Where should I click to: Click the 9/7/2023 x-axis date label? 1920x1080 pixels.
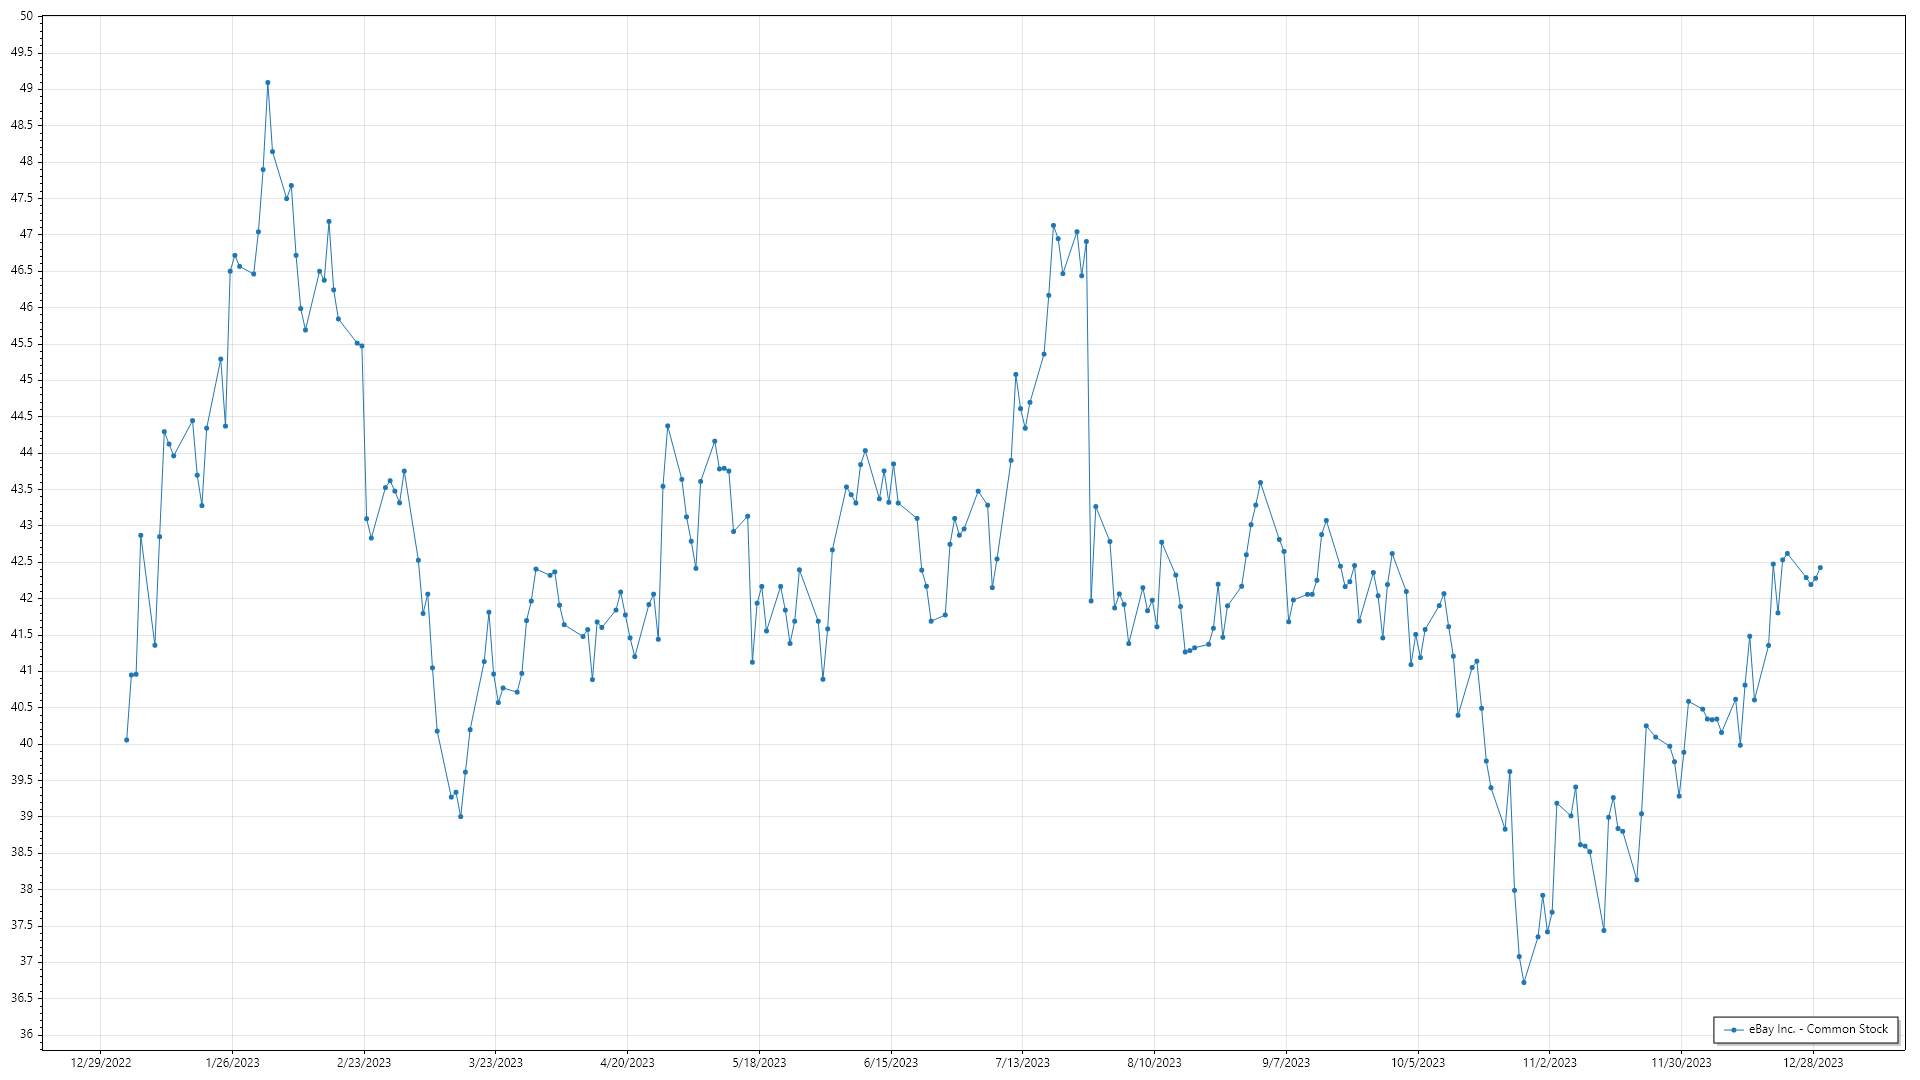[x=1286, y=1063]
